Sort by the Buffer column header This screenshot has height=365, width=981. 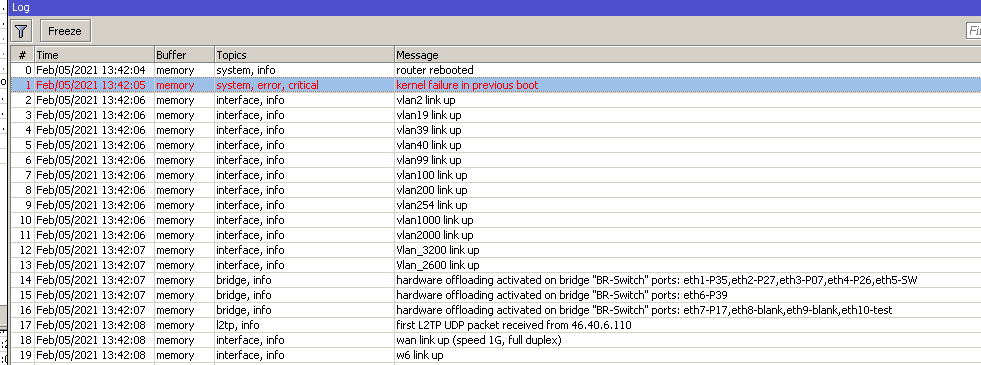click(184, 55)
